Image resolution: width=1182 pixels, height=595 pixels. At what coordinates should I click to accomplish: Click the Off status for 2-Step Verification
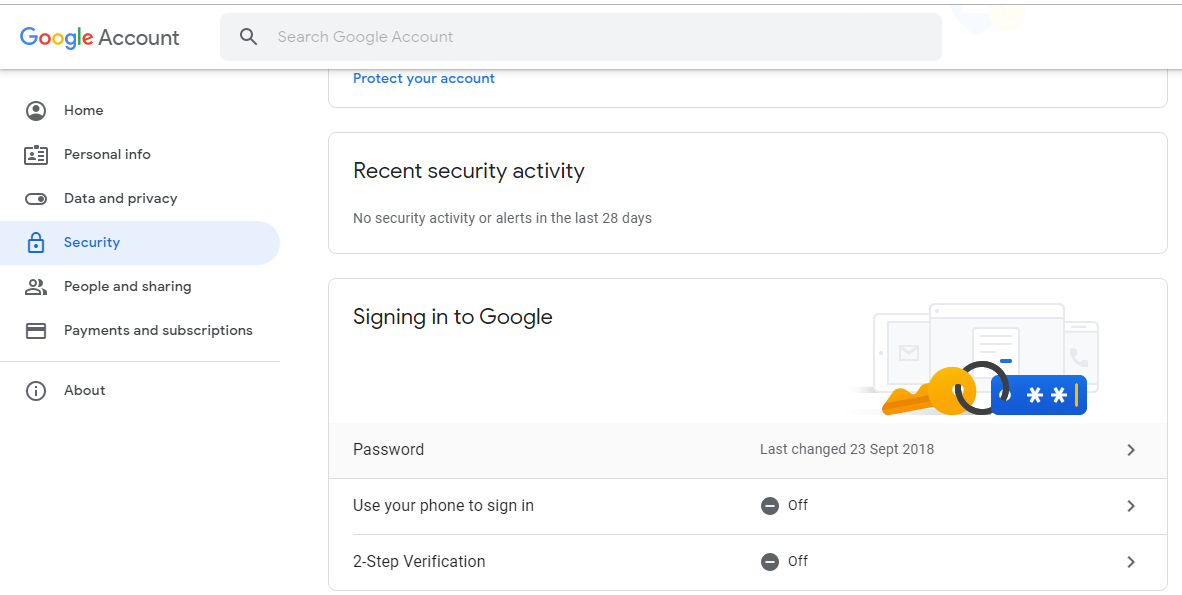785,562
